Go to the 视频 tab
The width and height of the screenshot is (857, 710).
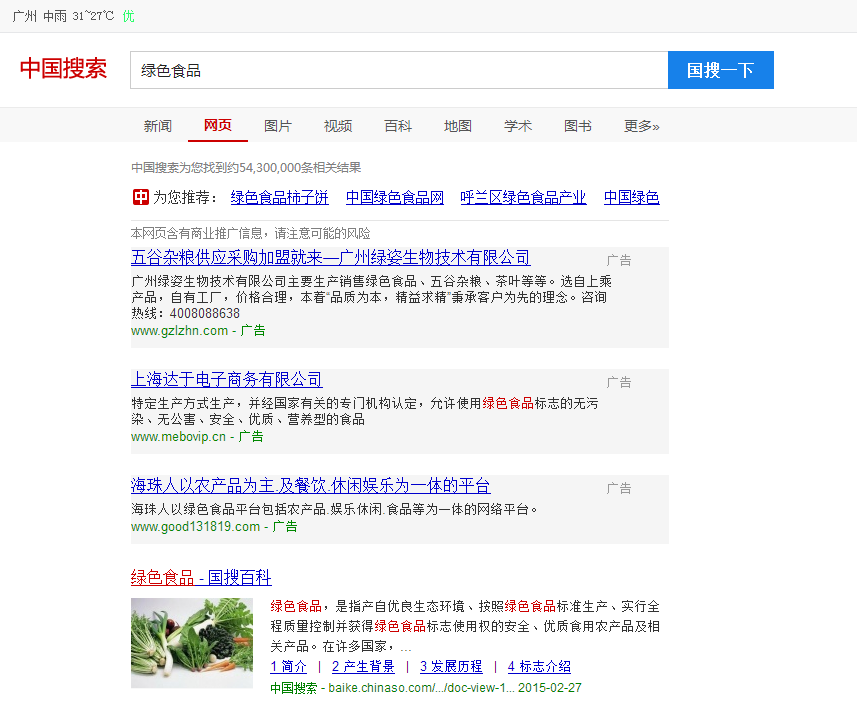click(338, 126)
